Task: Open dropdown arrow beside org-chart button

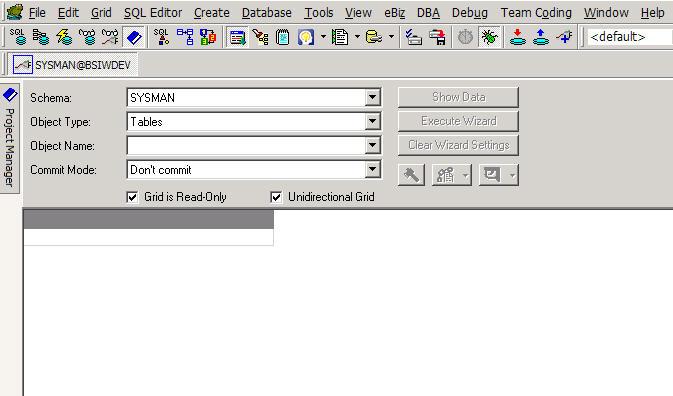Action: (466, 175)
